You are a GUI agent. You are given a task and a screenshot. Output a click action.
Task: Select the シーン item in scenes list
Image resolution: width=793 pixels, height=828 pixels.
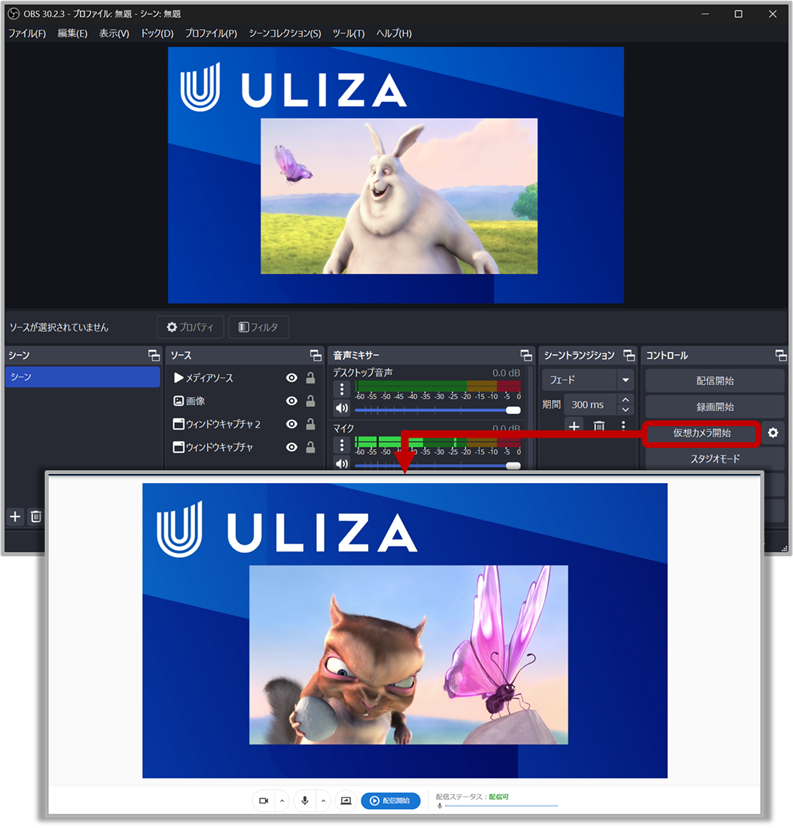(82, 377)
